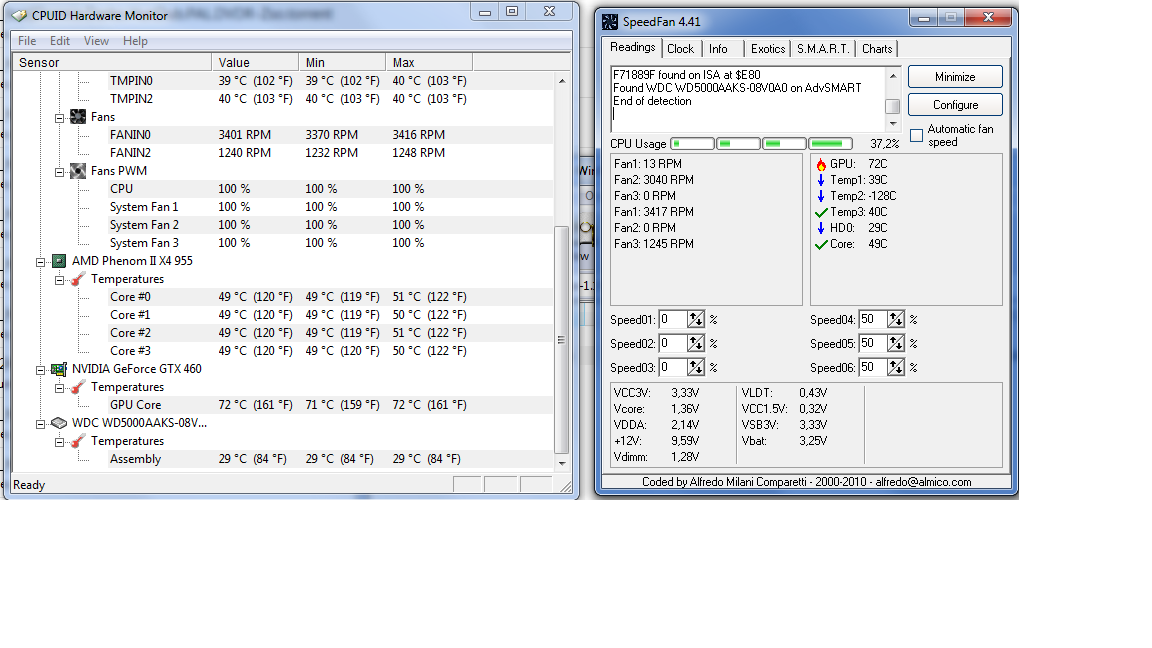Click the Hardware Monitor scrollbar down arrow
Viewport: 1152px width, 648px height.
click(x=562, y=464)
